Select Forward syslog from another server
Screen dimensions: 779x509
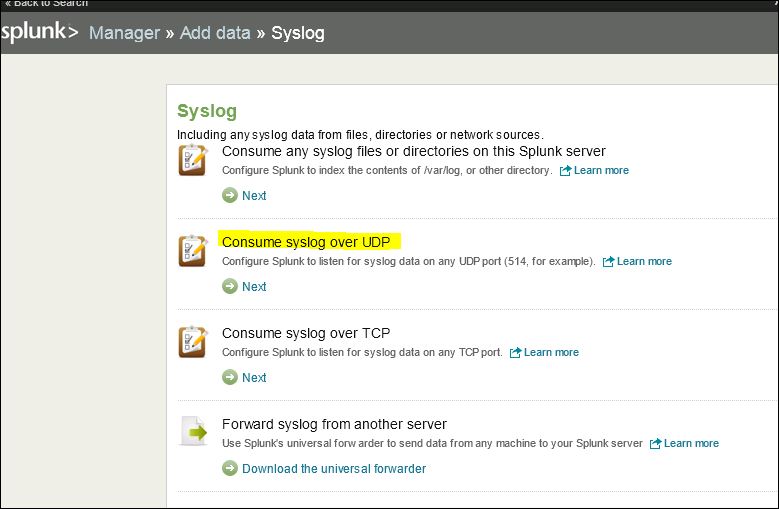[x=334, y=424]
